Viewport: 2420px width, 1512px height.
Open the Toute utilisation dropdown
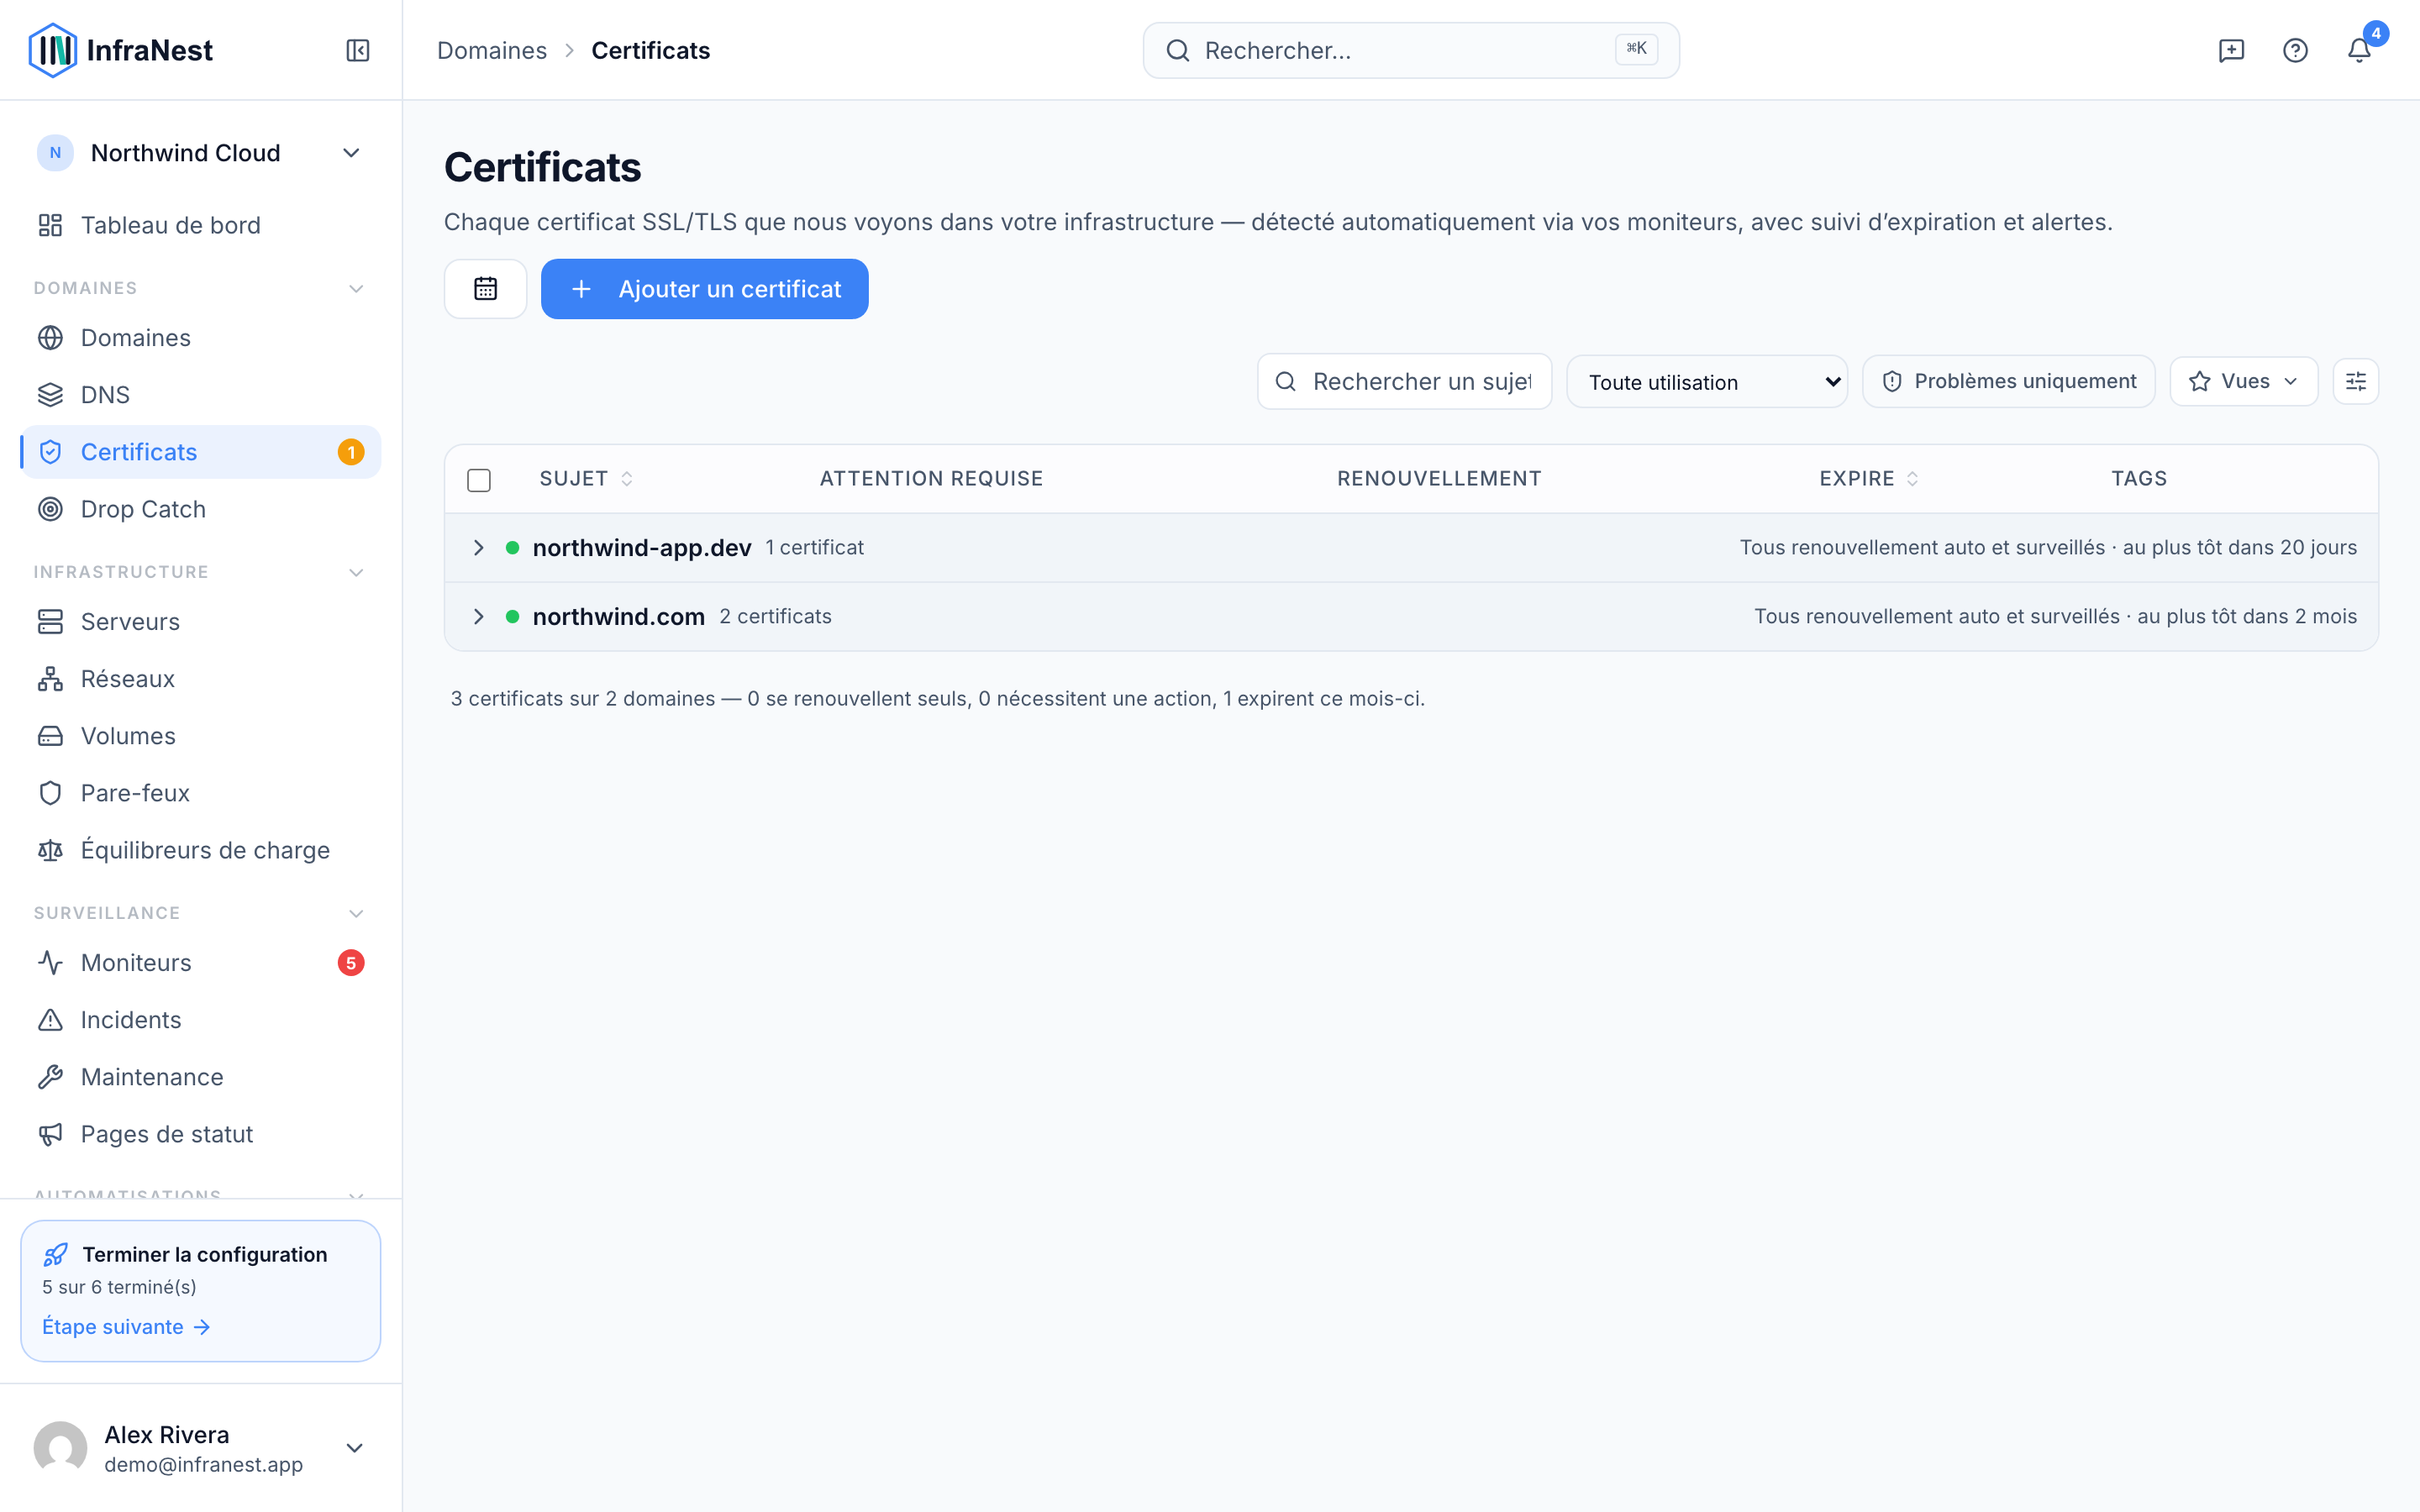(x=1706, y=382)
